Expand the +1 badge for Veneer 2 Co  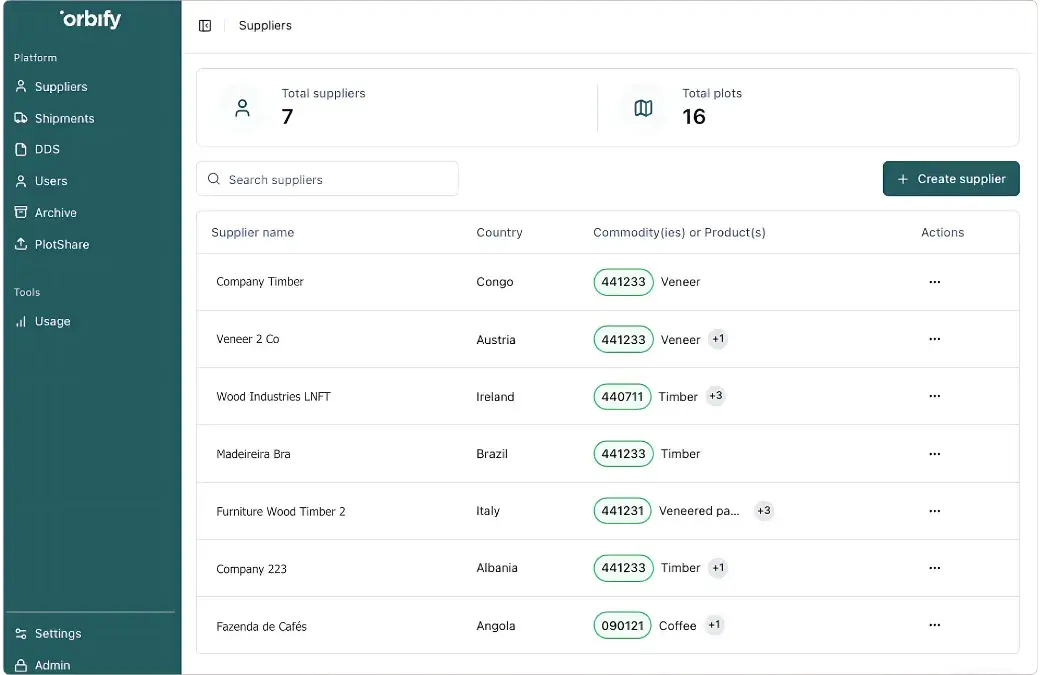click(x=717, y=339)
